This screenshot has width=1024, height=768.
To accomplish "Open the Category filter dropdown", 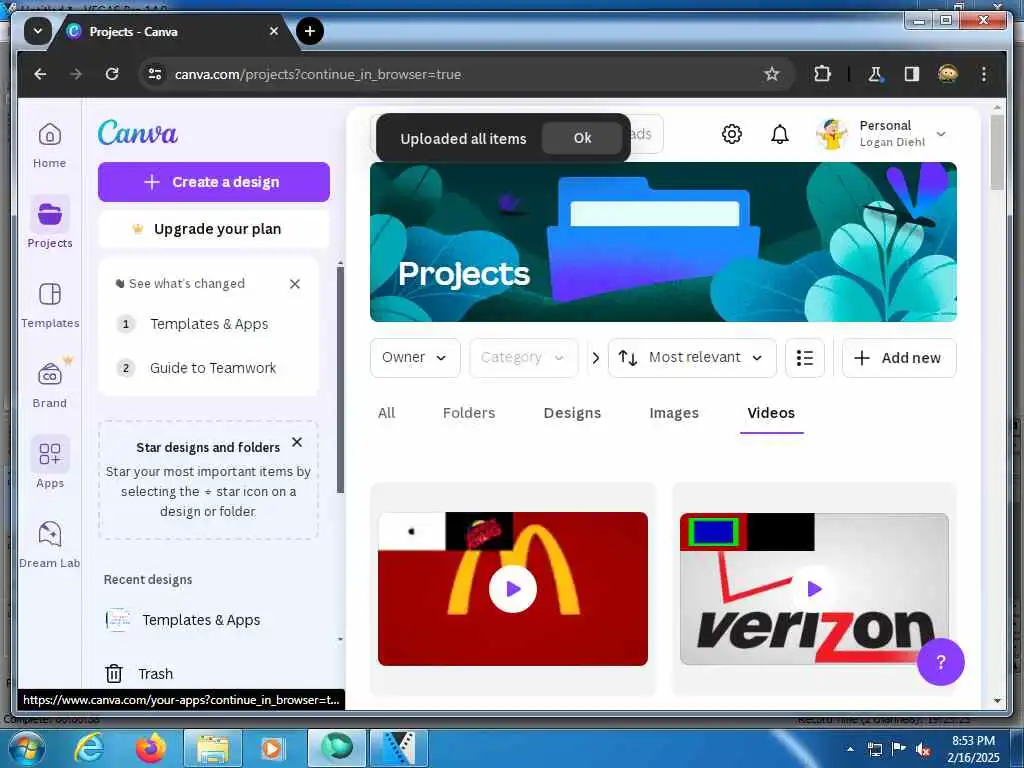I will [524, 358].
